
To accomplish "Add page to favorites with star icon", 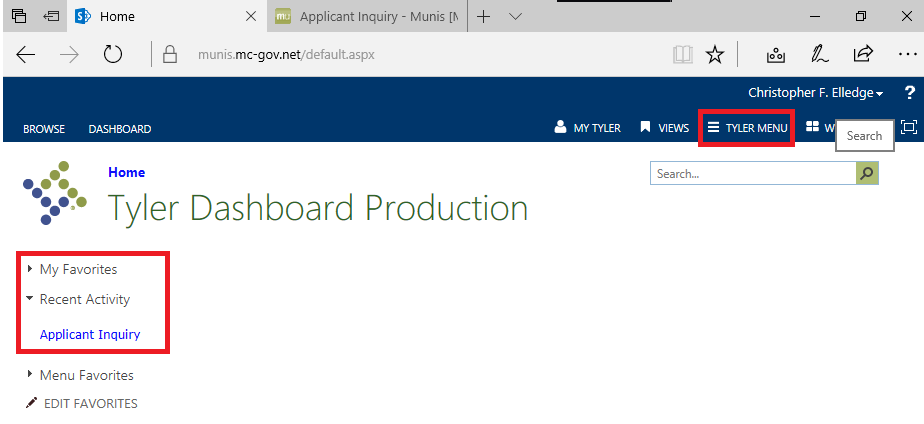I will coord(715,55).
